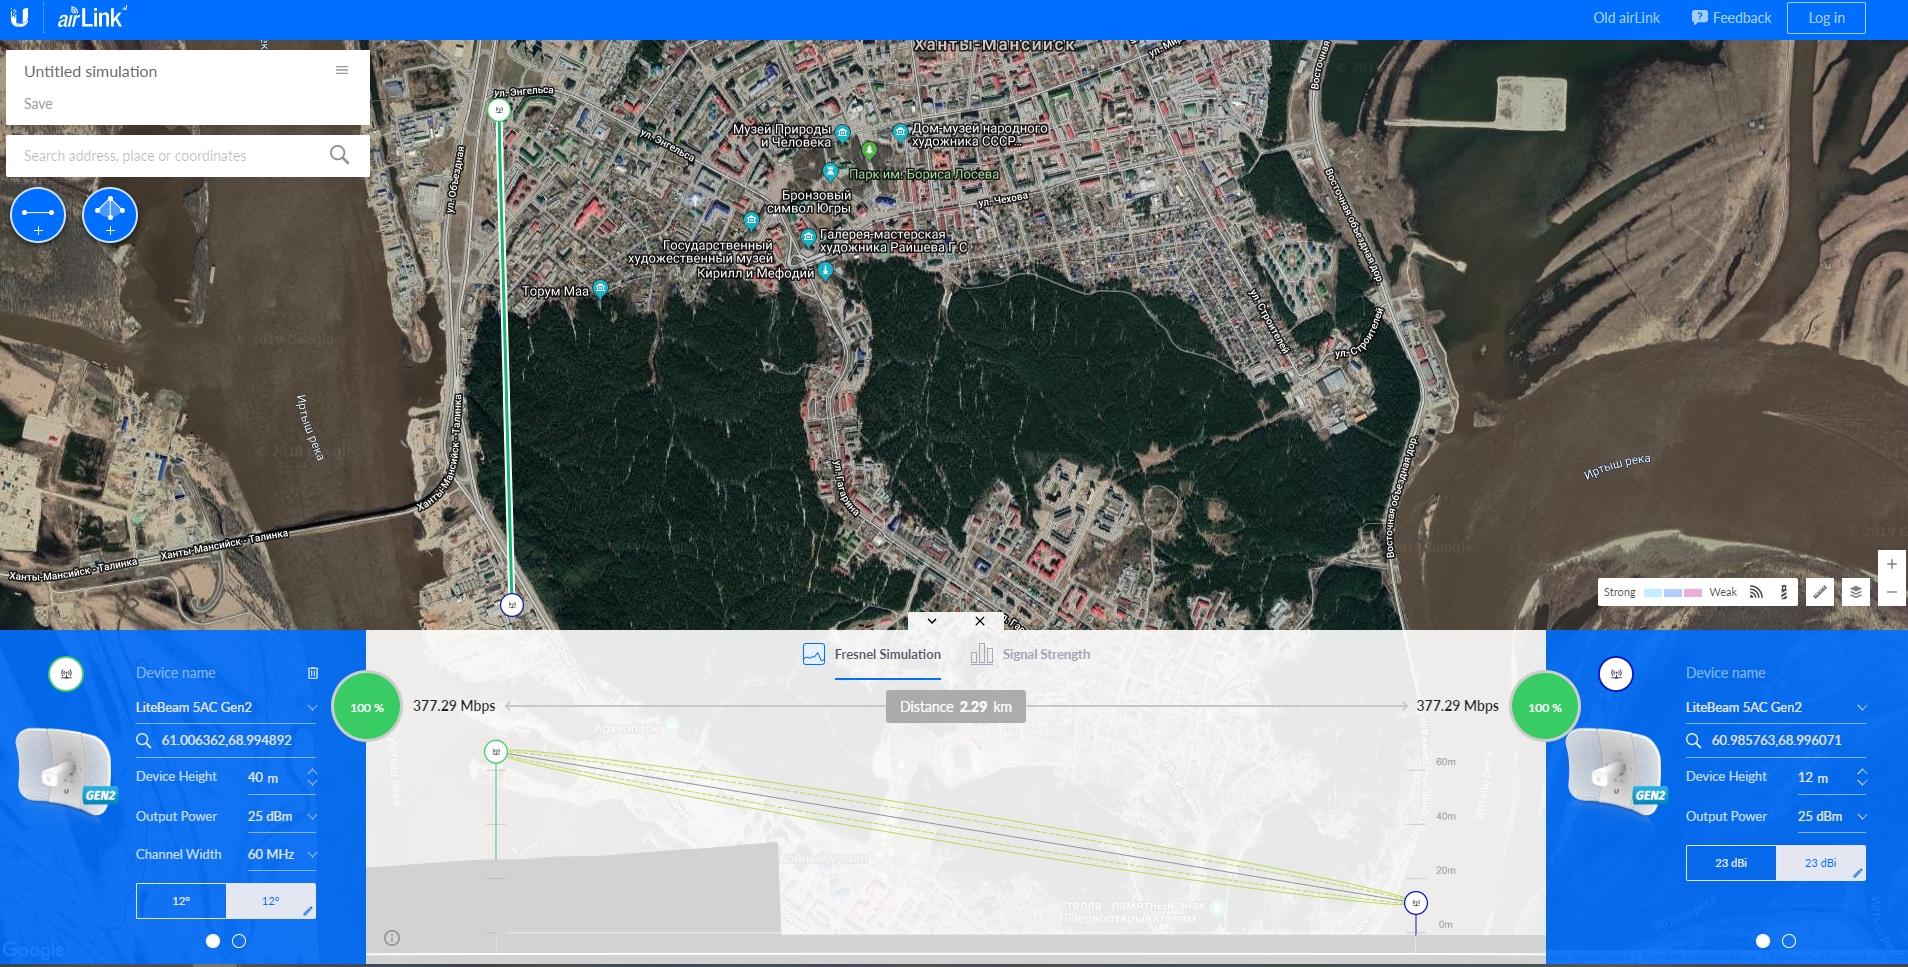The image size is (1908, 967).
Task: Open Old airLink link
Action: point(1626,18)
